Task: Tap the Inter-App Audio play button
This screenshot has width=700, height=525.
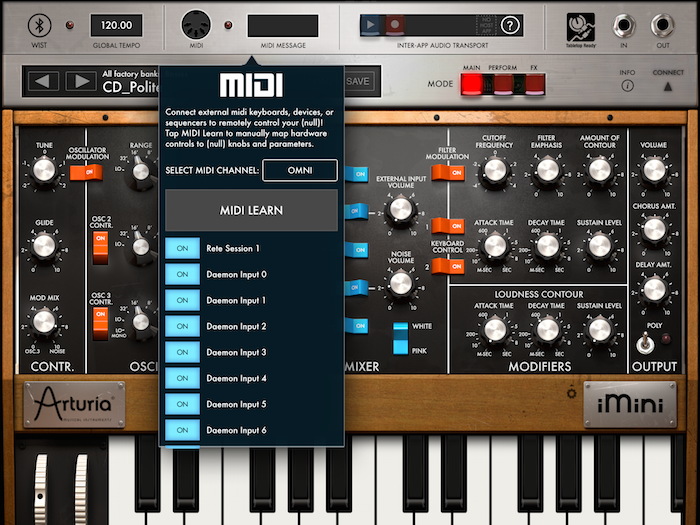Action: coord(370,25)
